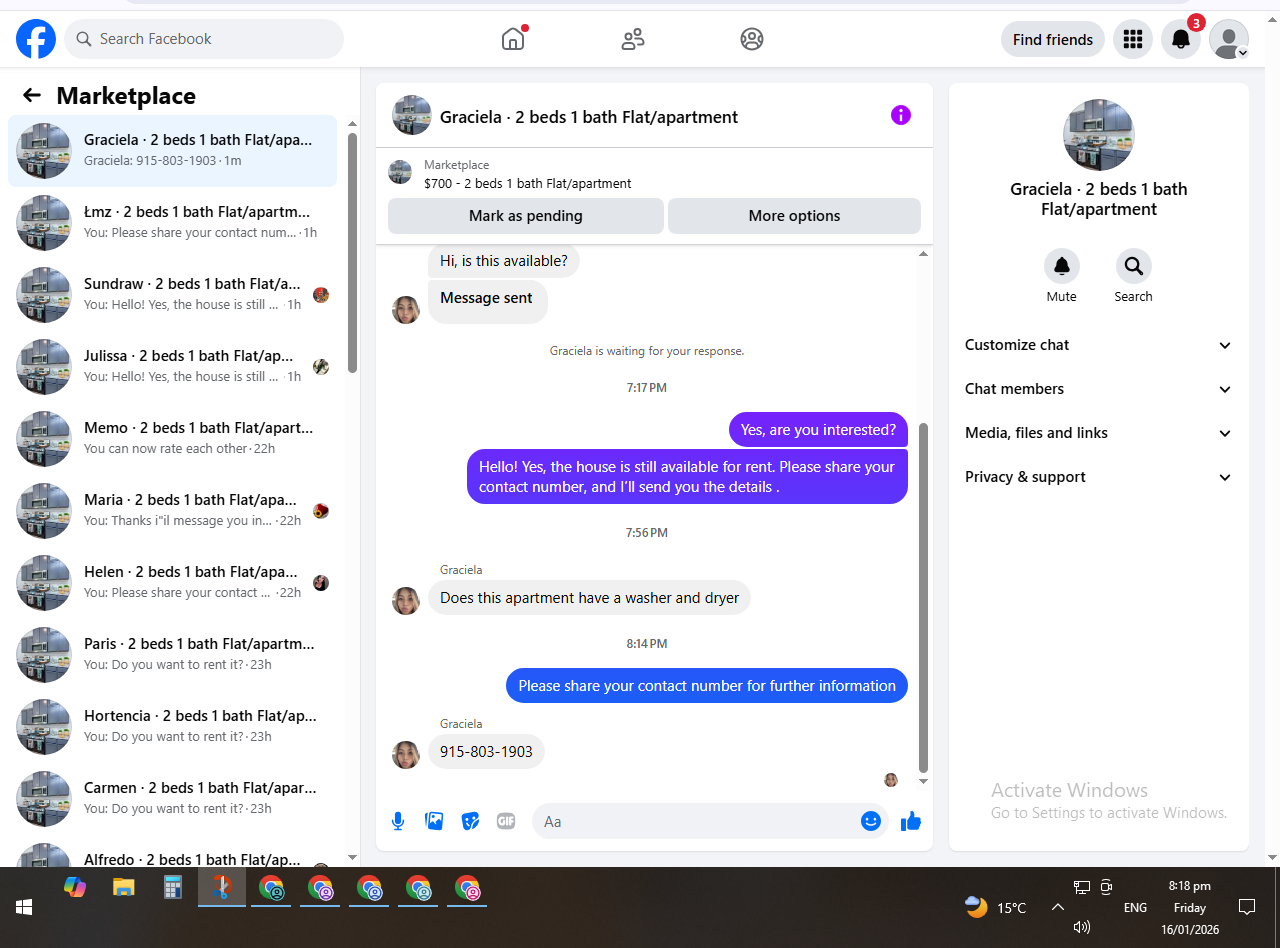Show hidden system tray icons
This screenshot has height=948, width=1280.
tap(1057, 907)
